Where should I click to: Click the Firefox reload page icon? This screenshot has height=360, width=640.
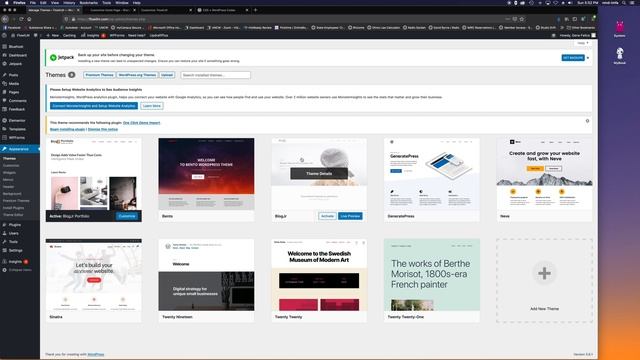(21, 19)
